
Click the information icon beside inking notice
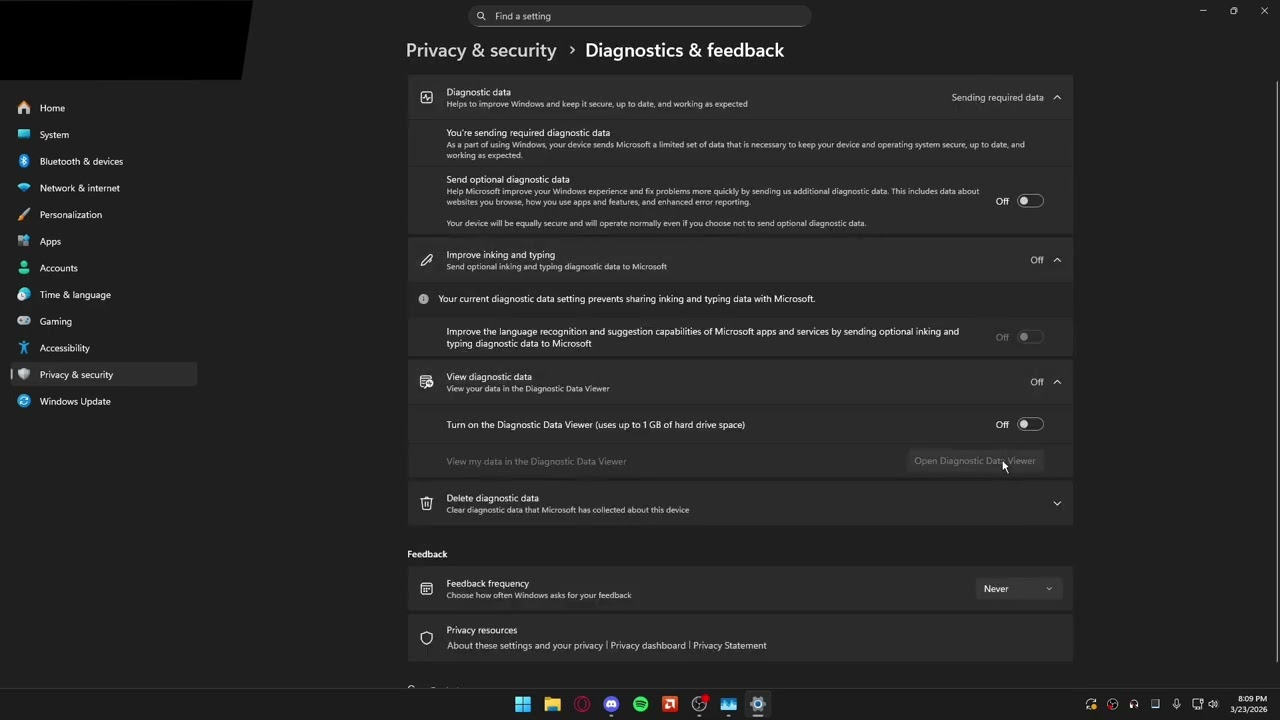coord(424,299)
